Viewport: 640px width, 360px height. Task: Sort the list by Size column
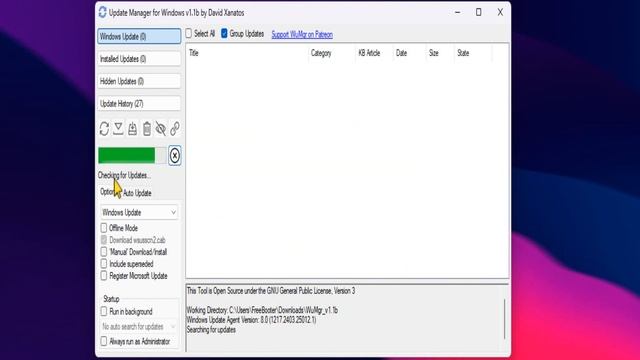click(440, 53)
